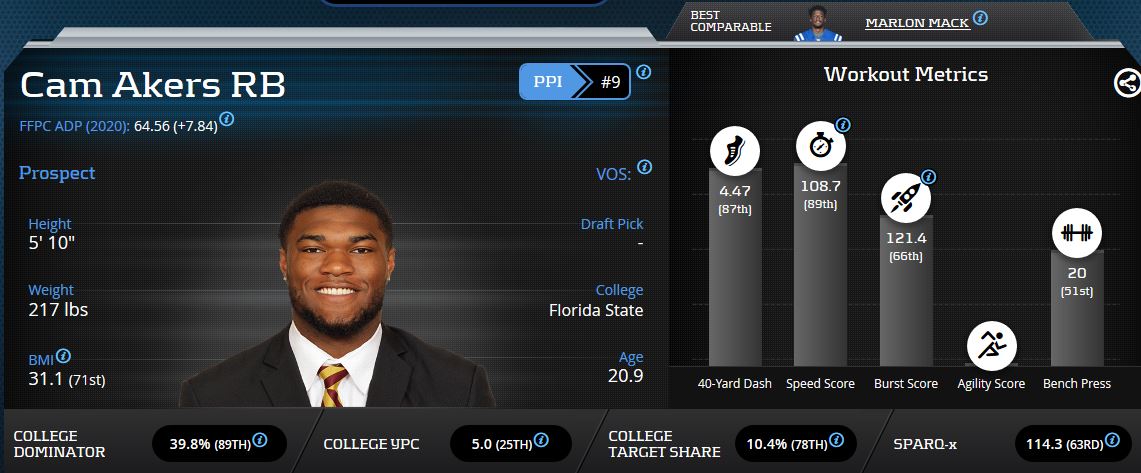Screen dimensions: 1141x473
Task: Click the 40-Yard Dash shoe icon
Action: click(x=734, y=151)
